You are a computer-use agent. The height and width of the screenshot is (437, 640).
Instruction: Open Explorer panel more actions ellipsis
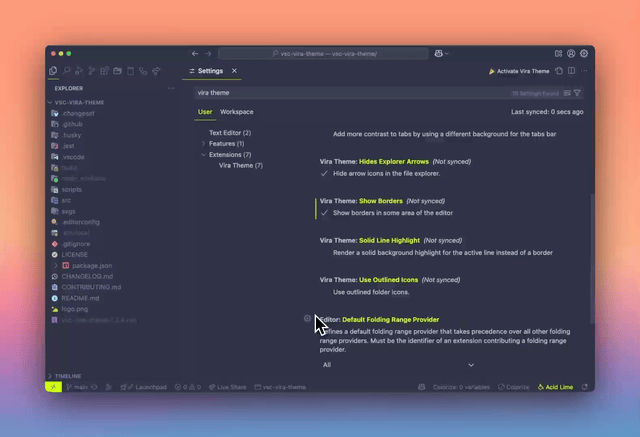(171, 88)
